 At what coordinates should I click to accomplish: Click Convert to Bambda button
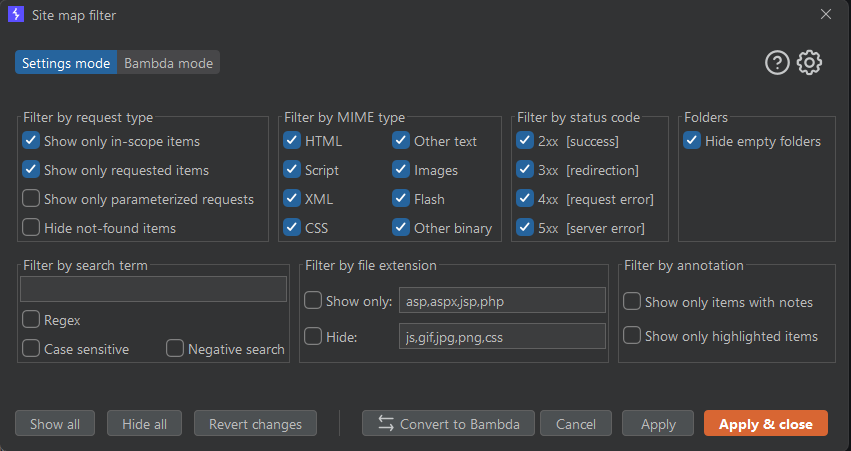(448, 423)
